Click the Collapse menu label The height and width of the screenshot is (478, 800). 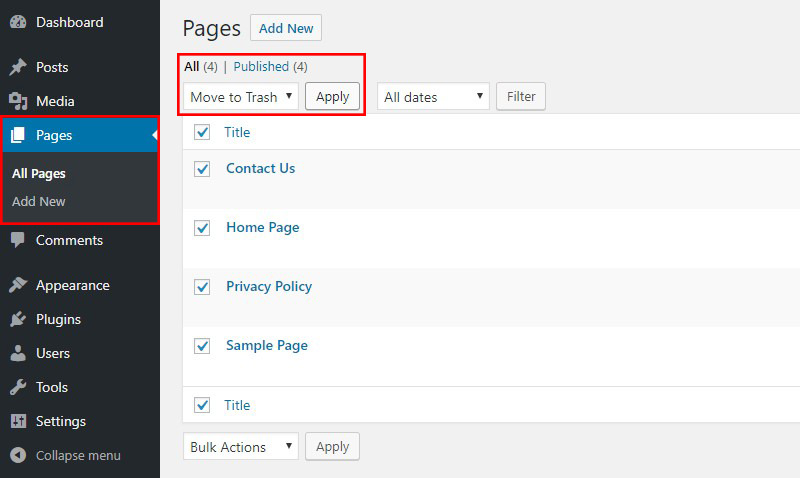(78, 455)
